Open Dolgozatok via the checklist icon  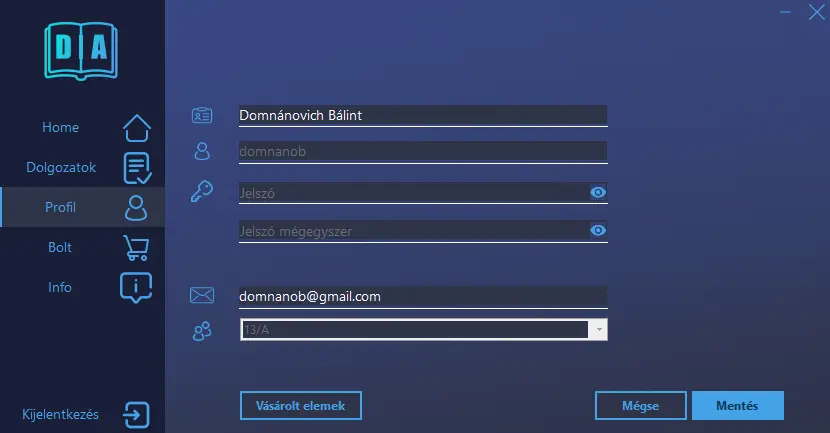click(136, 168)
